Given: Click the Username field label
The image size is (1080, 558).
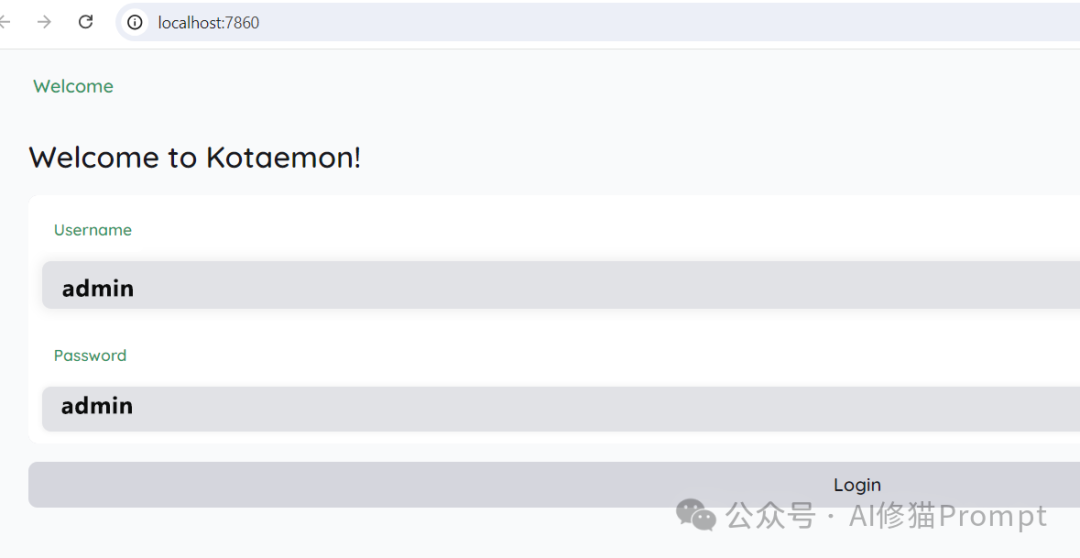Looking at the screenshot, I should 93,230.
